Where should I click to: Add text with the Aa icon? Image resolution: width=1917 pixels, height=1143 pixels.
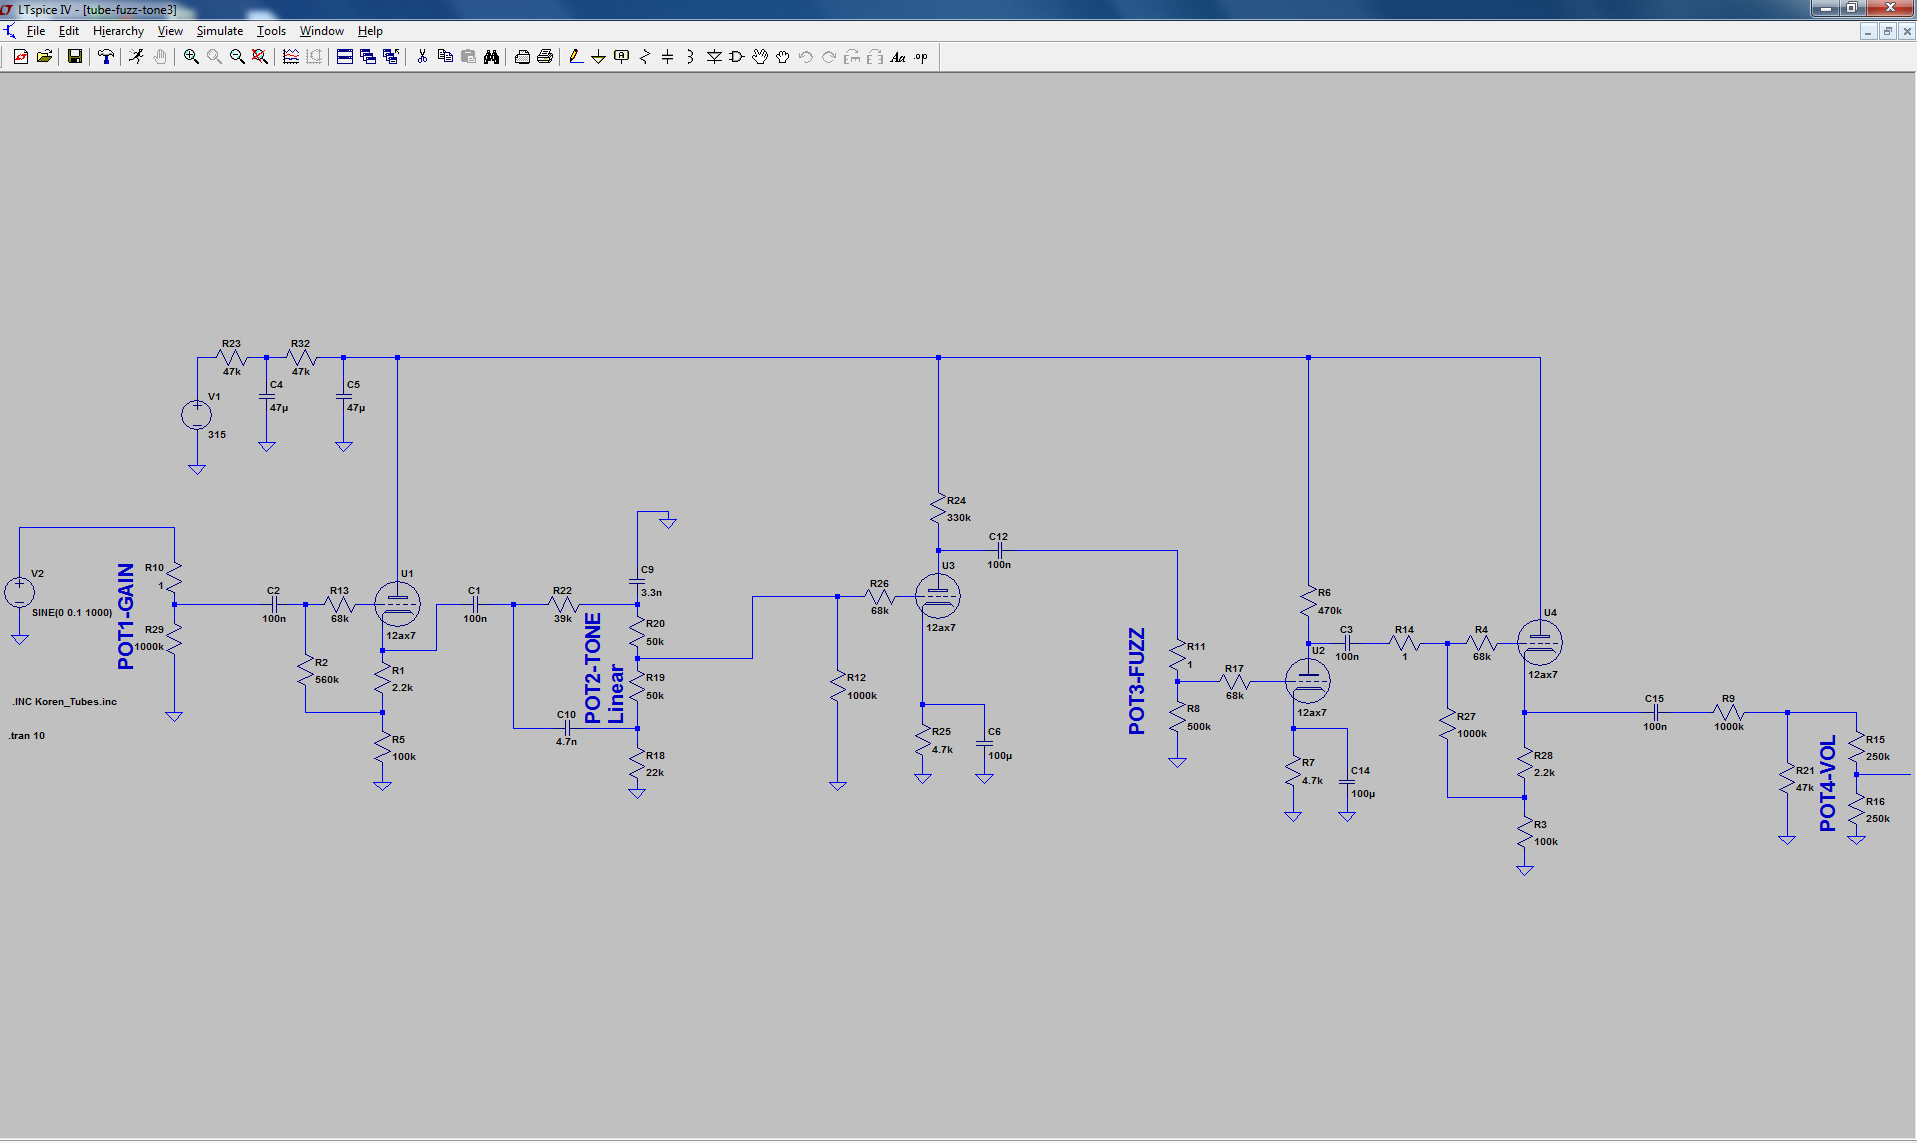(898, 57)
